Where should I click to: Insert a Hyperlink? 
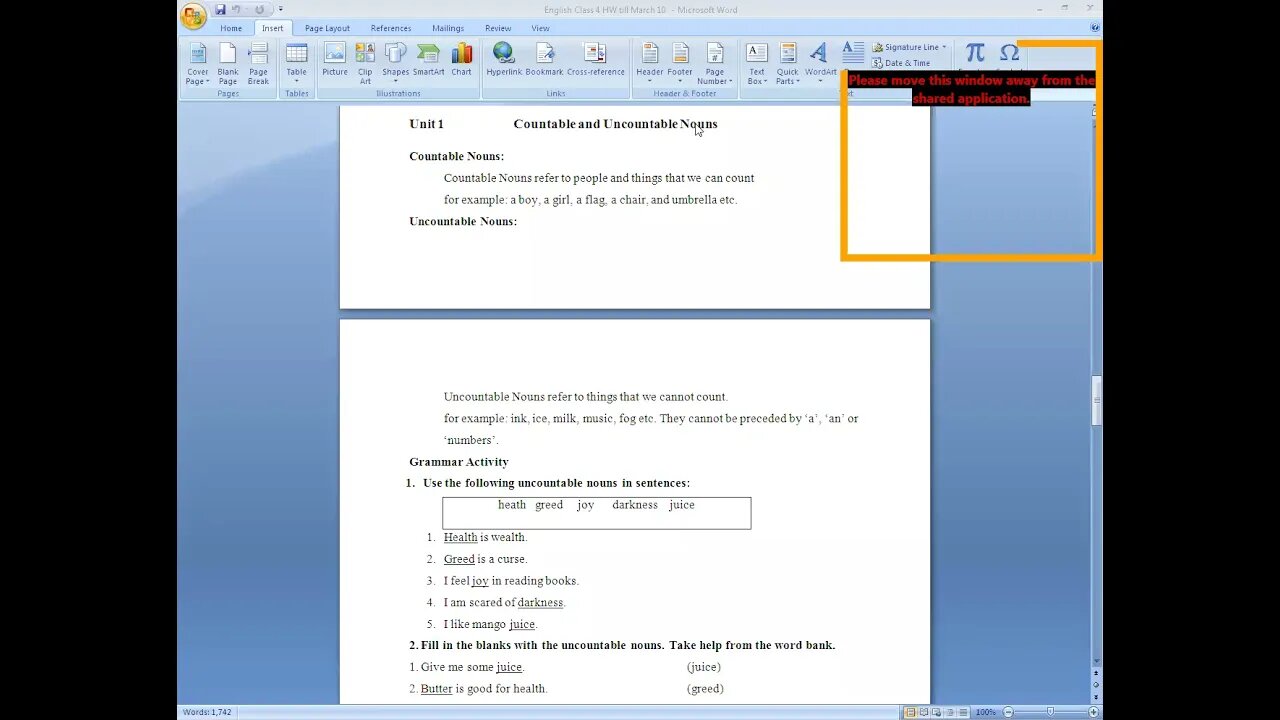[504, 60]
